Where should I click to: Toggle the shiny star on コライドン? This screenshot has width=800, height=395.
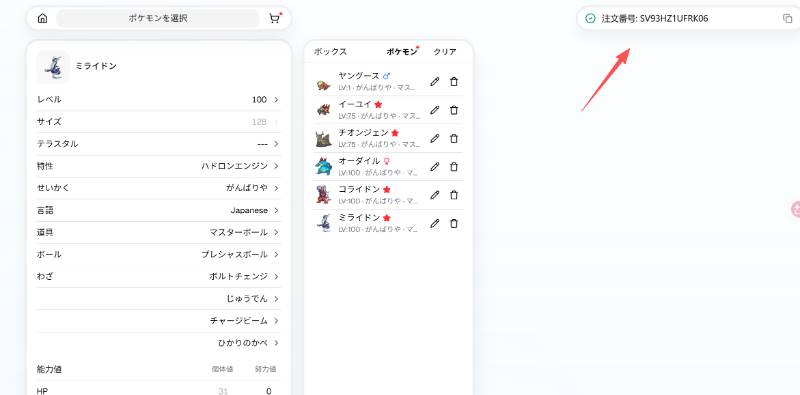(x=386, y=189)
